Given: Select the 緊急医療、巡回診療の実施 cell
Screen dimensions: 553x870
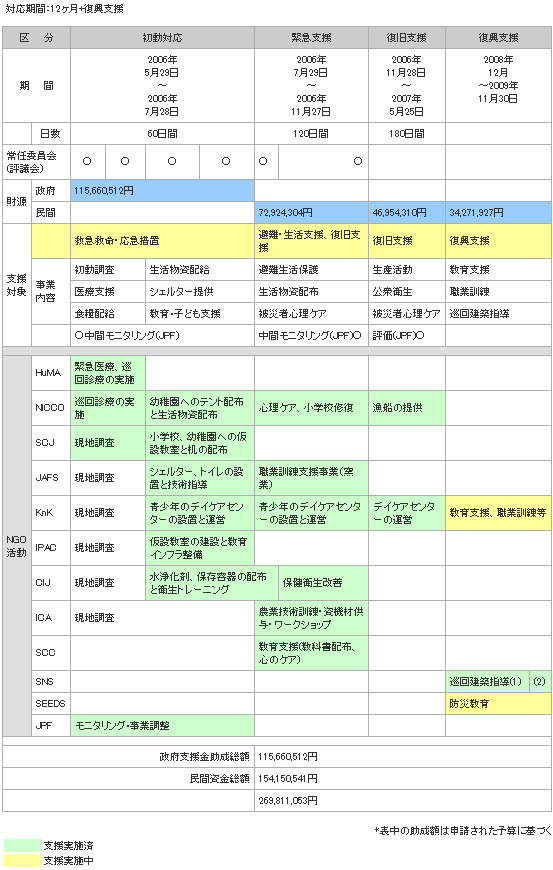Looking at the screenshot, I should click(108, 373).
